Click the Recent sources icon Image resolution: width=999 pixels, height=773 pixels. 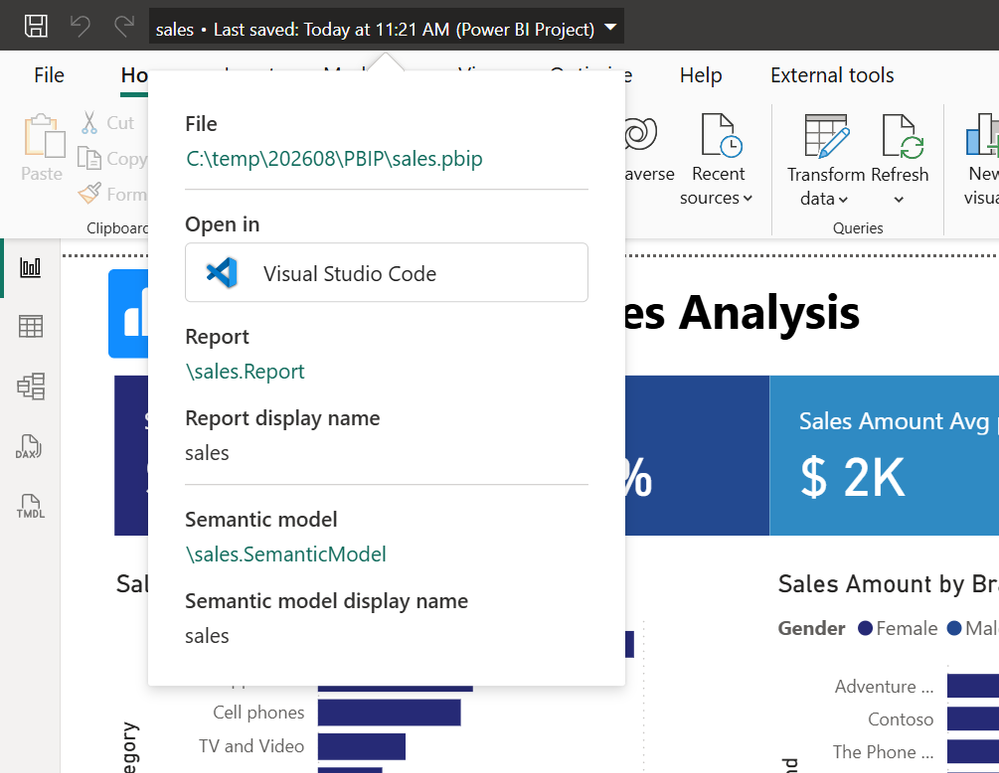(720, 135)
